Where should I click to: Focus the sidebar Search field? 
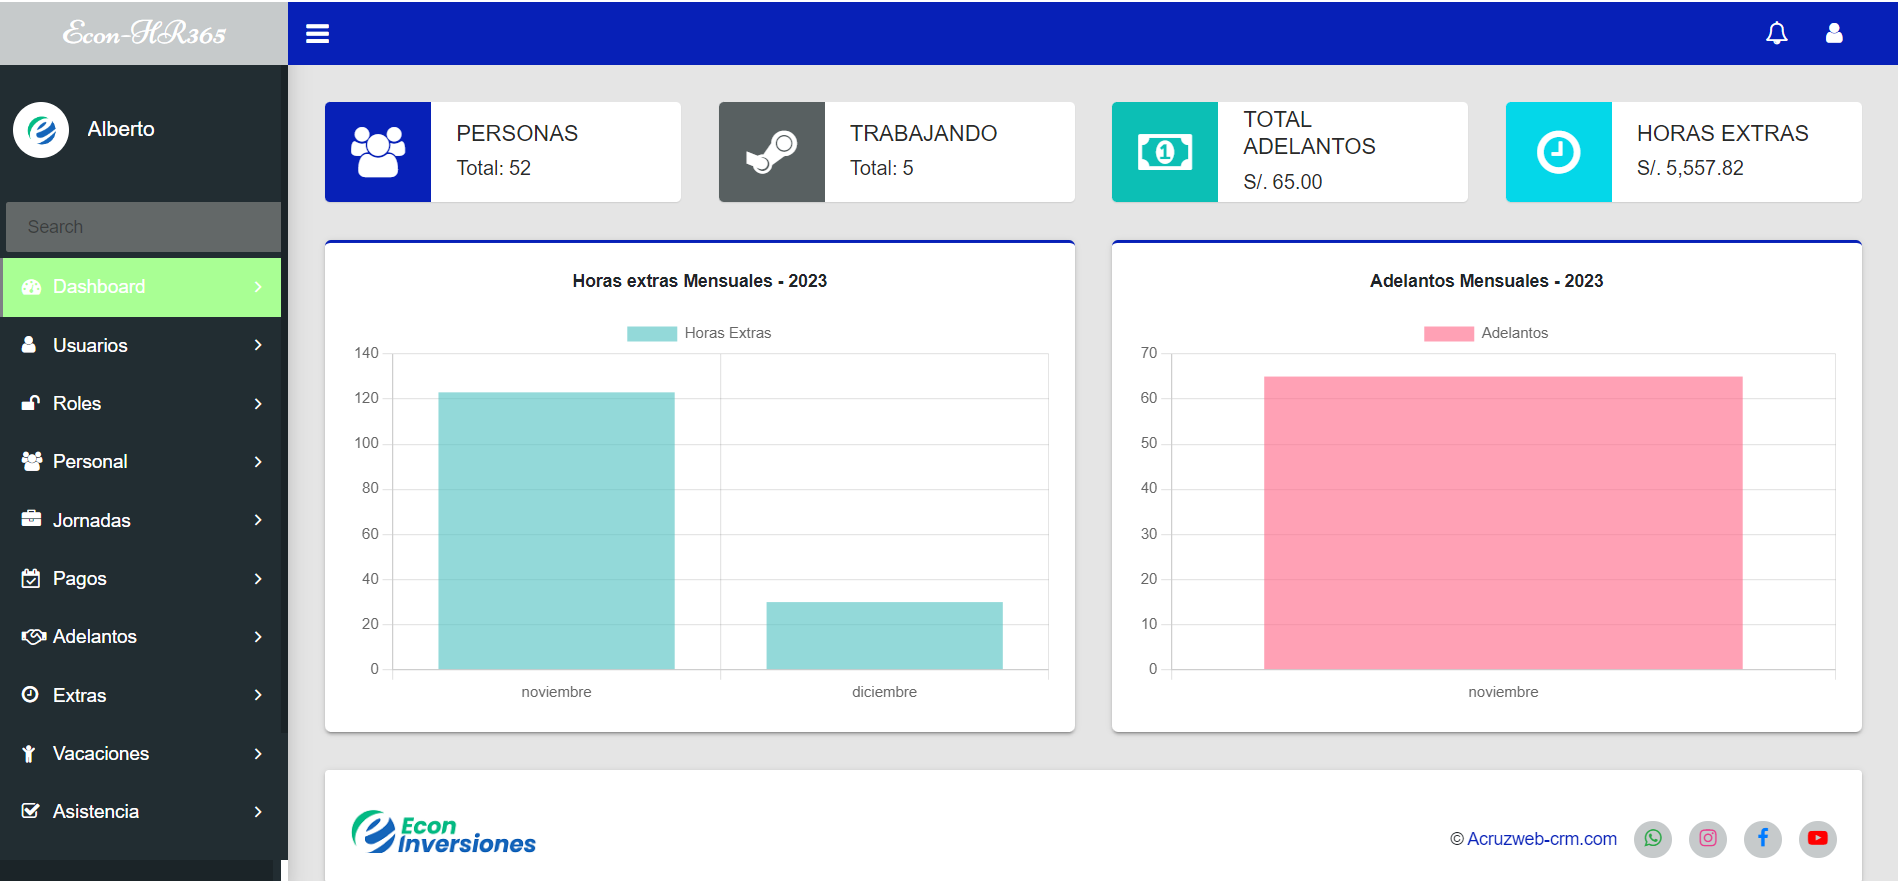tap(143, 227)
